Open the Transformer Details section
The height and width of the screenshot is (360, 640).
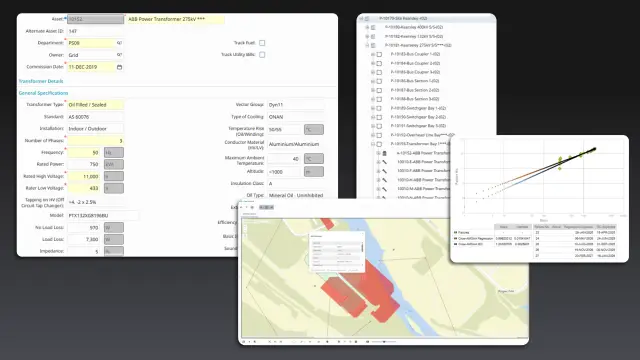click(x=41, y=81)
